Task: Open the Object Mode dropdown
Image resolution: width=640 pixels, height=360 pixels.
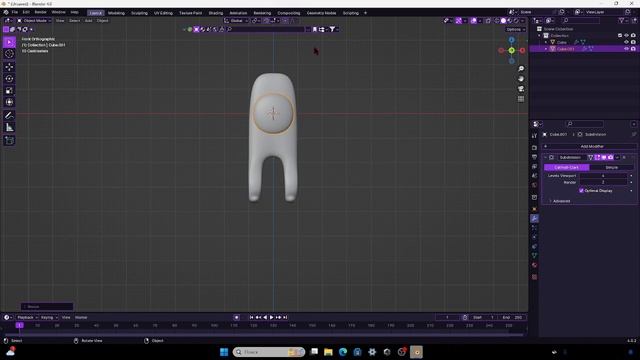Action: (34, 20)
